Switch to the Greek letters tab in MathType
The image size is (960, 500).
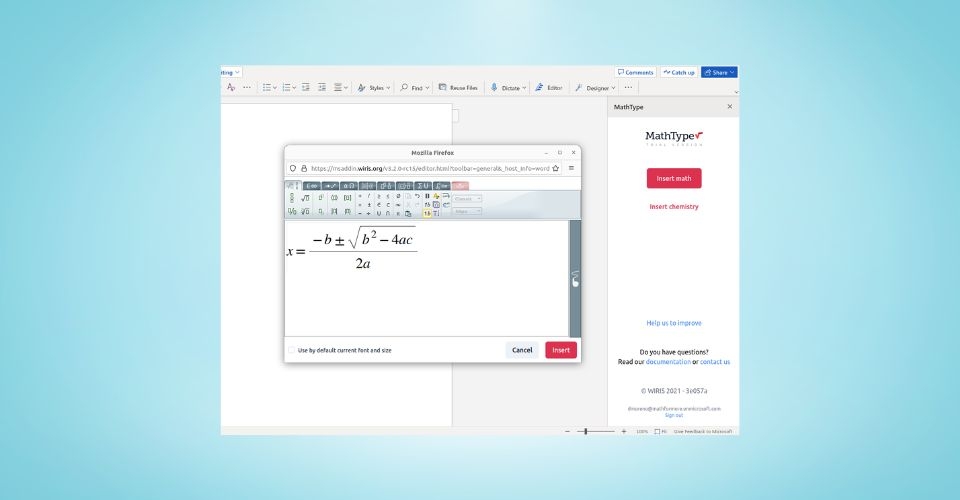tap(349, 185)
